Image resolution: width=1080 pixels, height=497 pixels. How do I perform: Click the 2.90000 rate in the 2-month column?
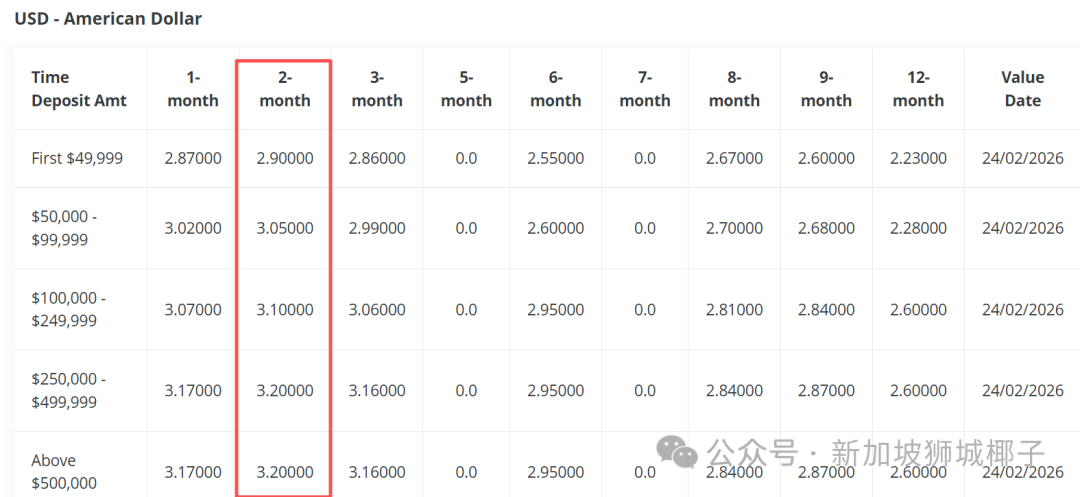(284, 158)
